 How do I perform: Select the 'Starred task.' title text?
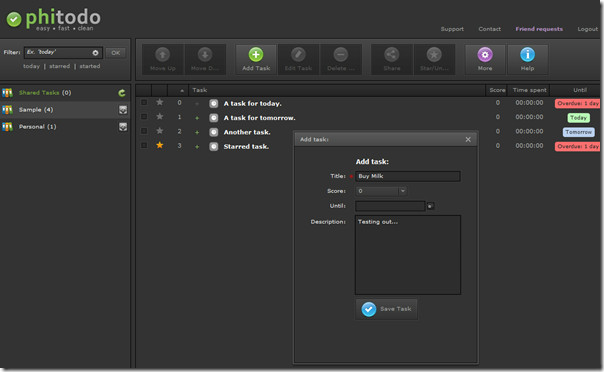(x=246, y=146)
